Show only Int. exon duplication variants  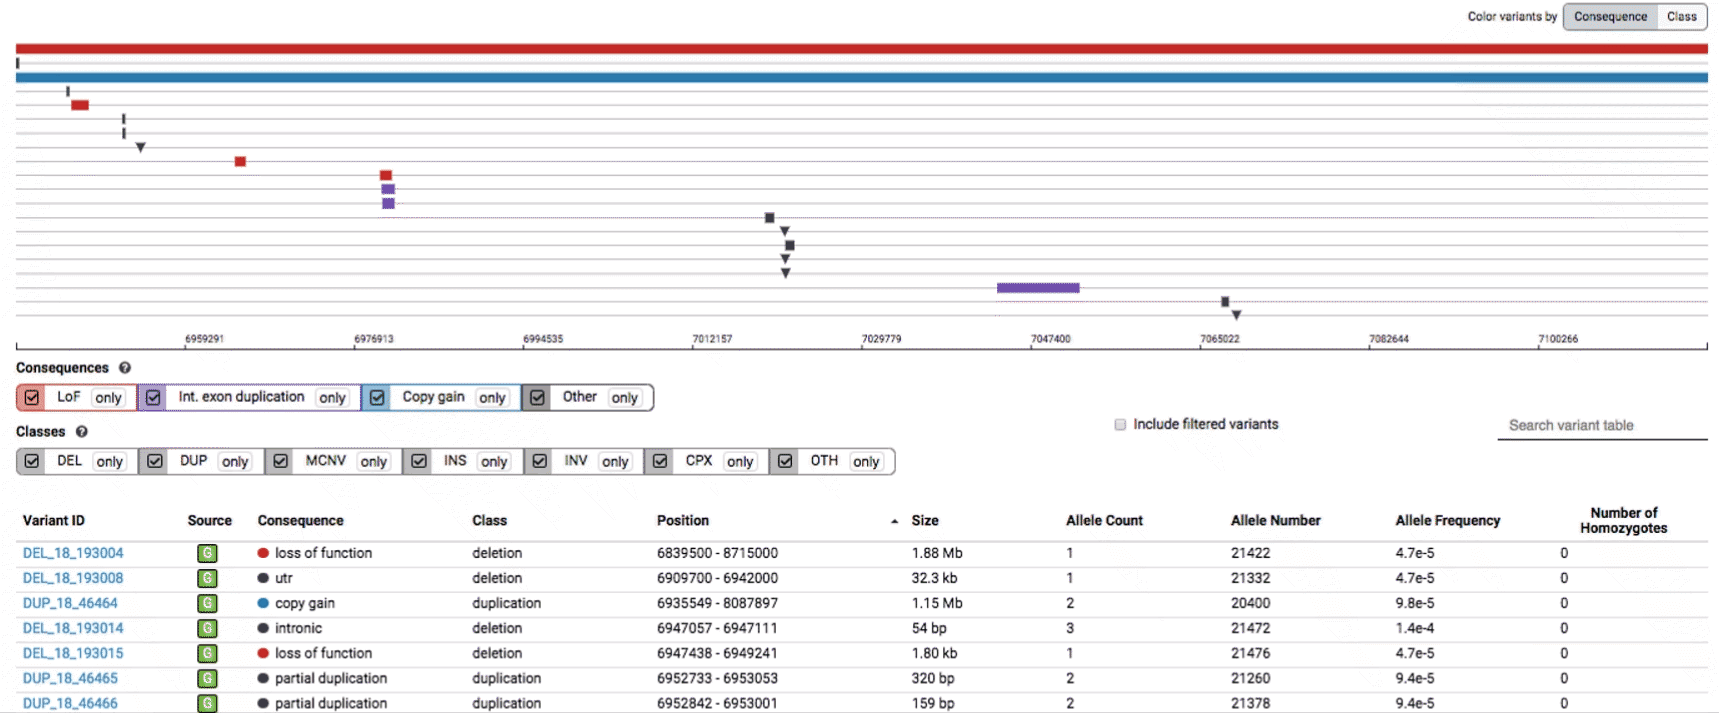click(332, 398)
